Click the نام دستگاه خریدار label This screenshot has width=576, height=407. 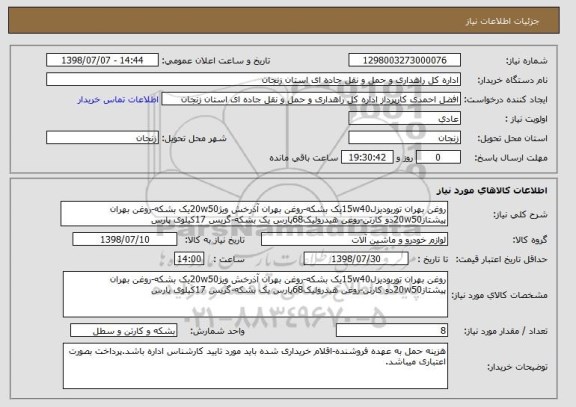(512, 80)
